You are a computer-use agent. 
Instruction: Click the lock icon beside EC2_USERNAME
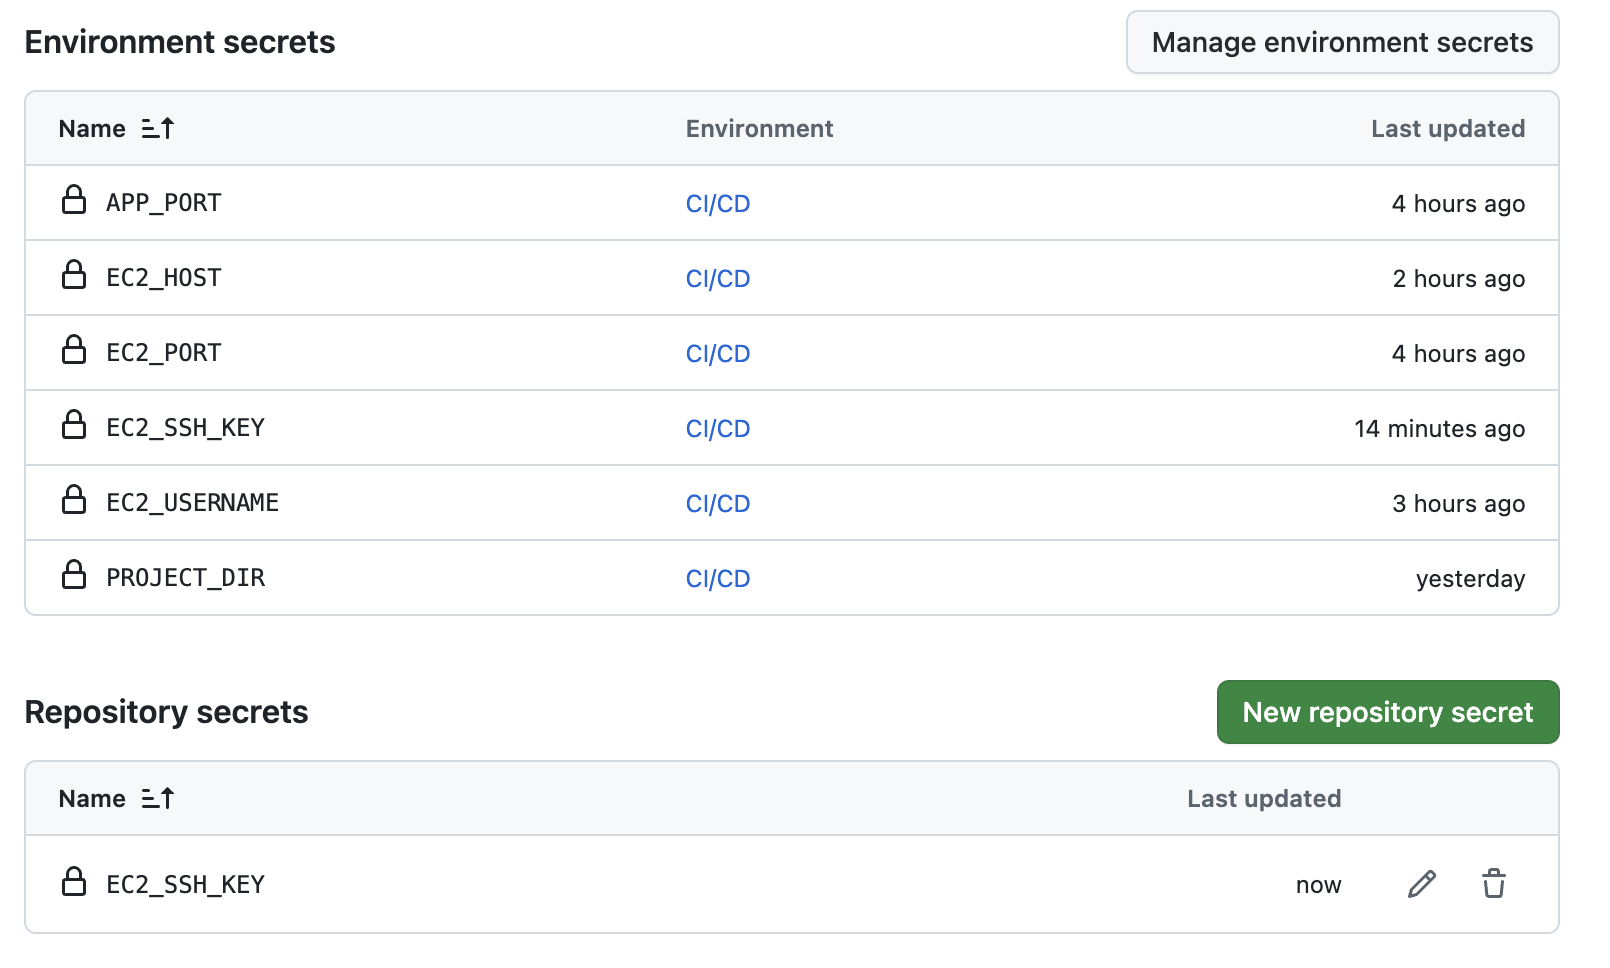[74, 500]
